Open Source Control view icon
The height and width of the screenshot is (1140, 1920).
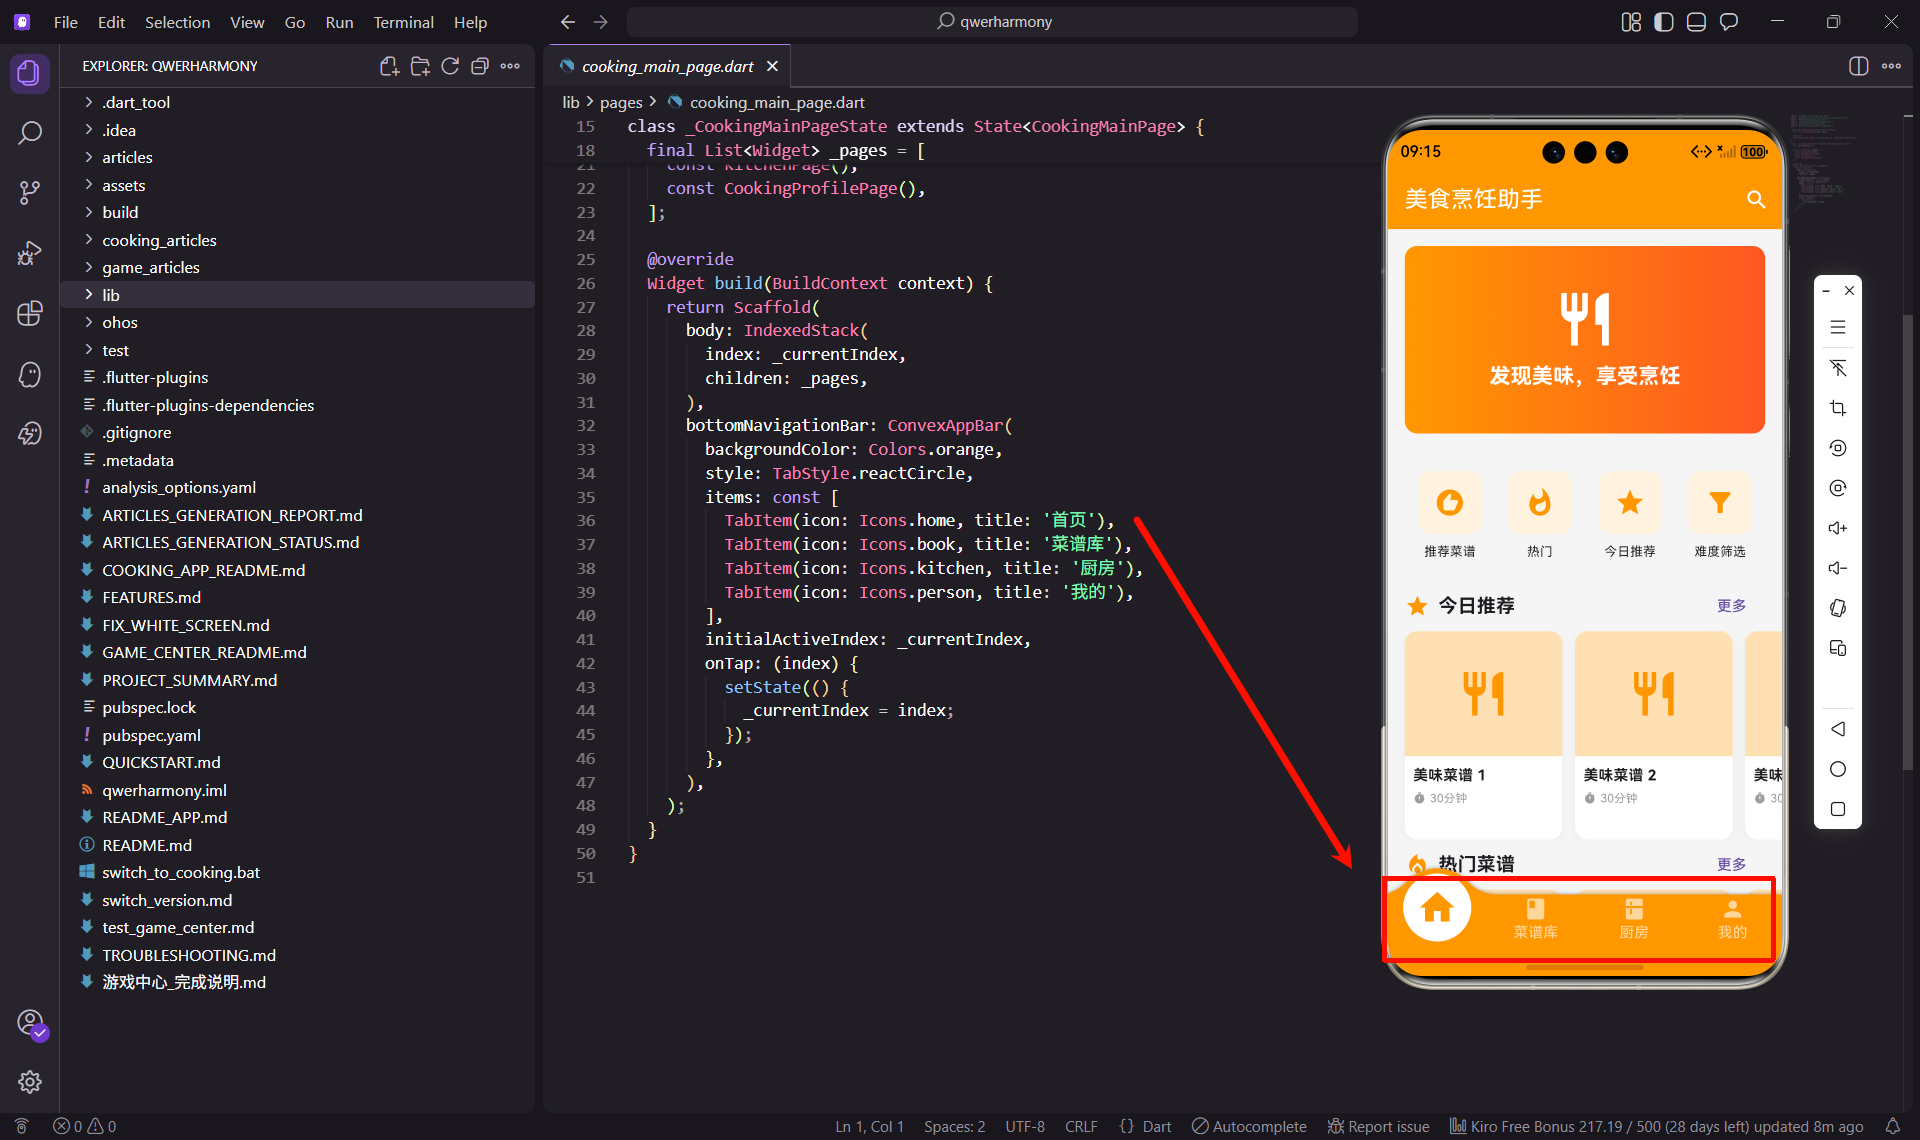30,193
